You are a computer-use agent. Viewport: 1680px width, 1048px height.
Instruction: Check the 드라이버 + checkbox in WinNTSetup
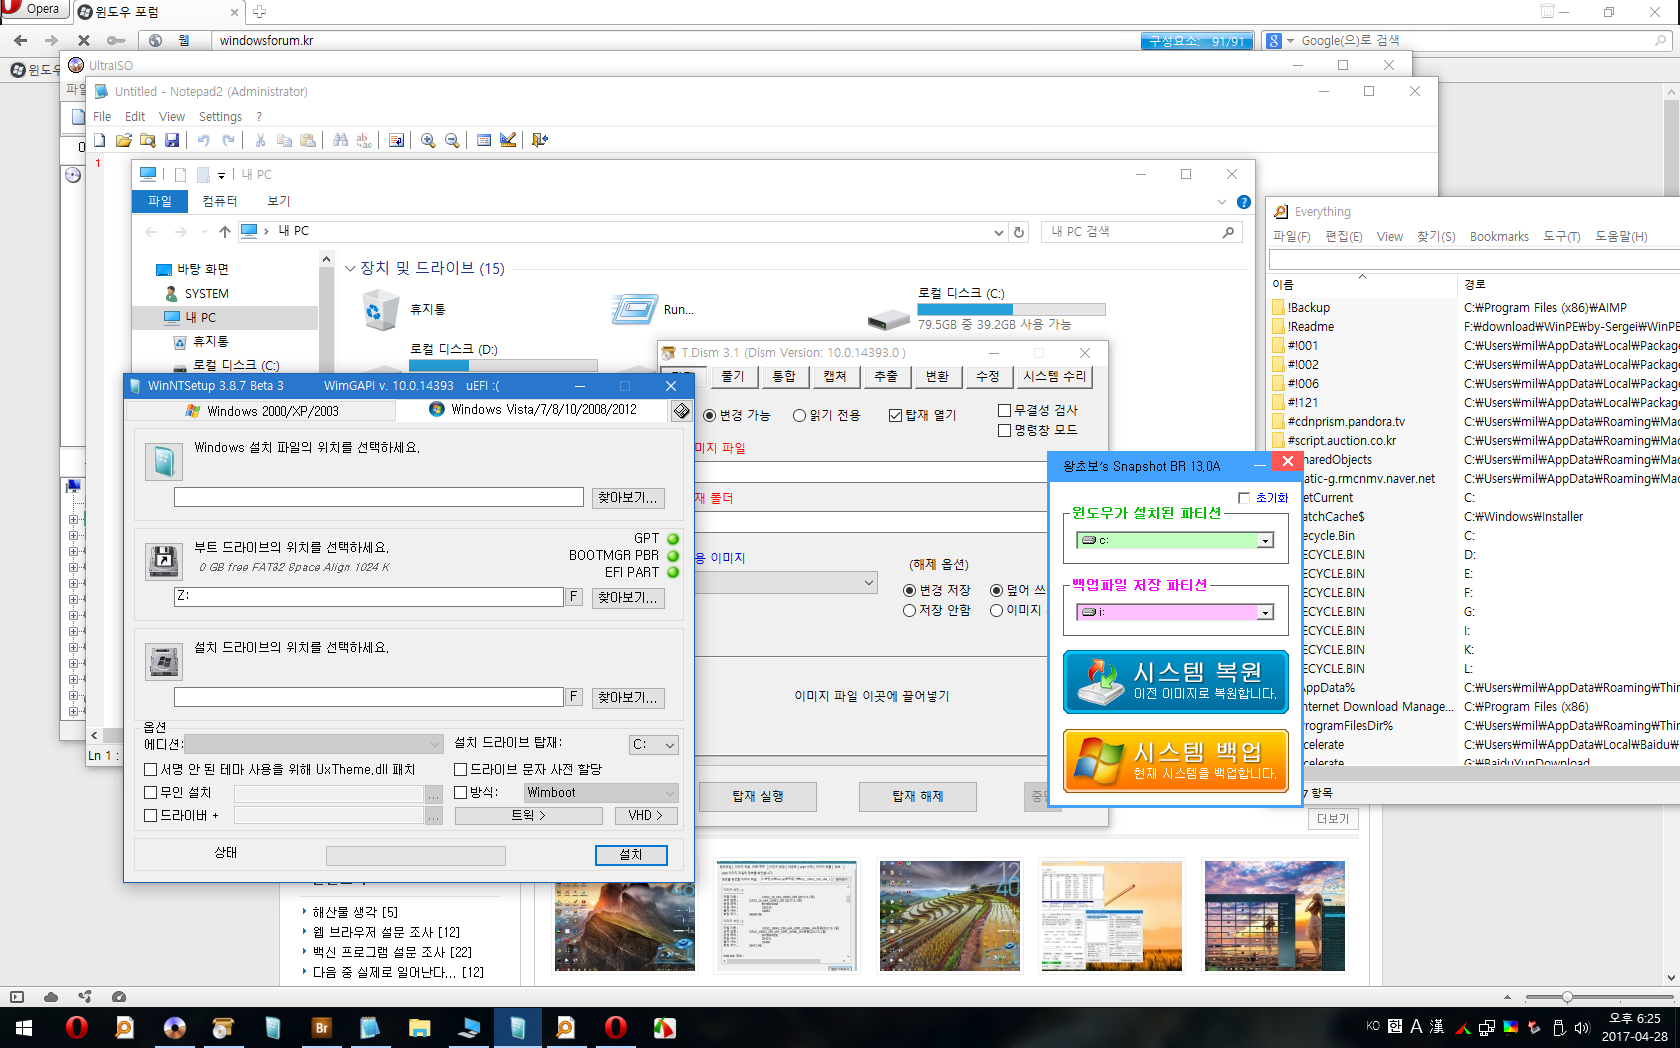[151, 816]
